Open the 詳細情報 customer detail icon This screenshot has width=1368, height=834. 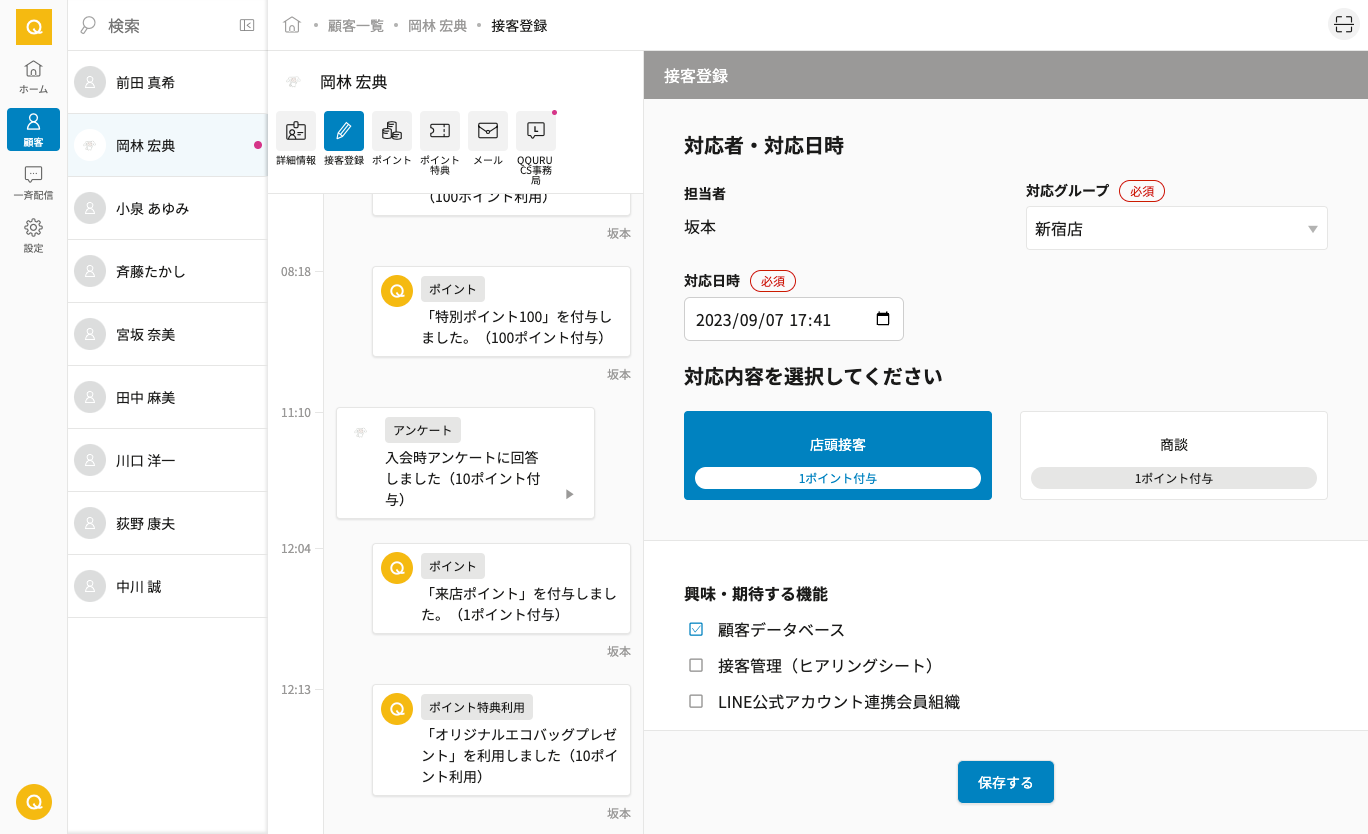tap(295, 131)
